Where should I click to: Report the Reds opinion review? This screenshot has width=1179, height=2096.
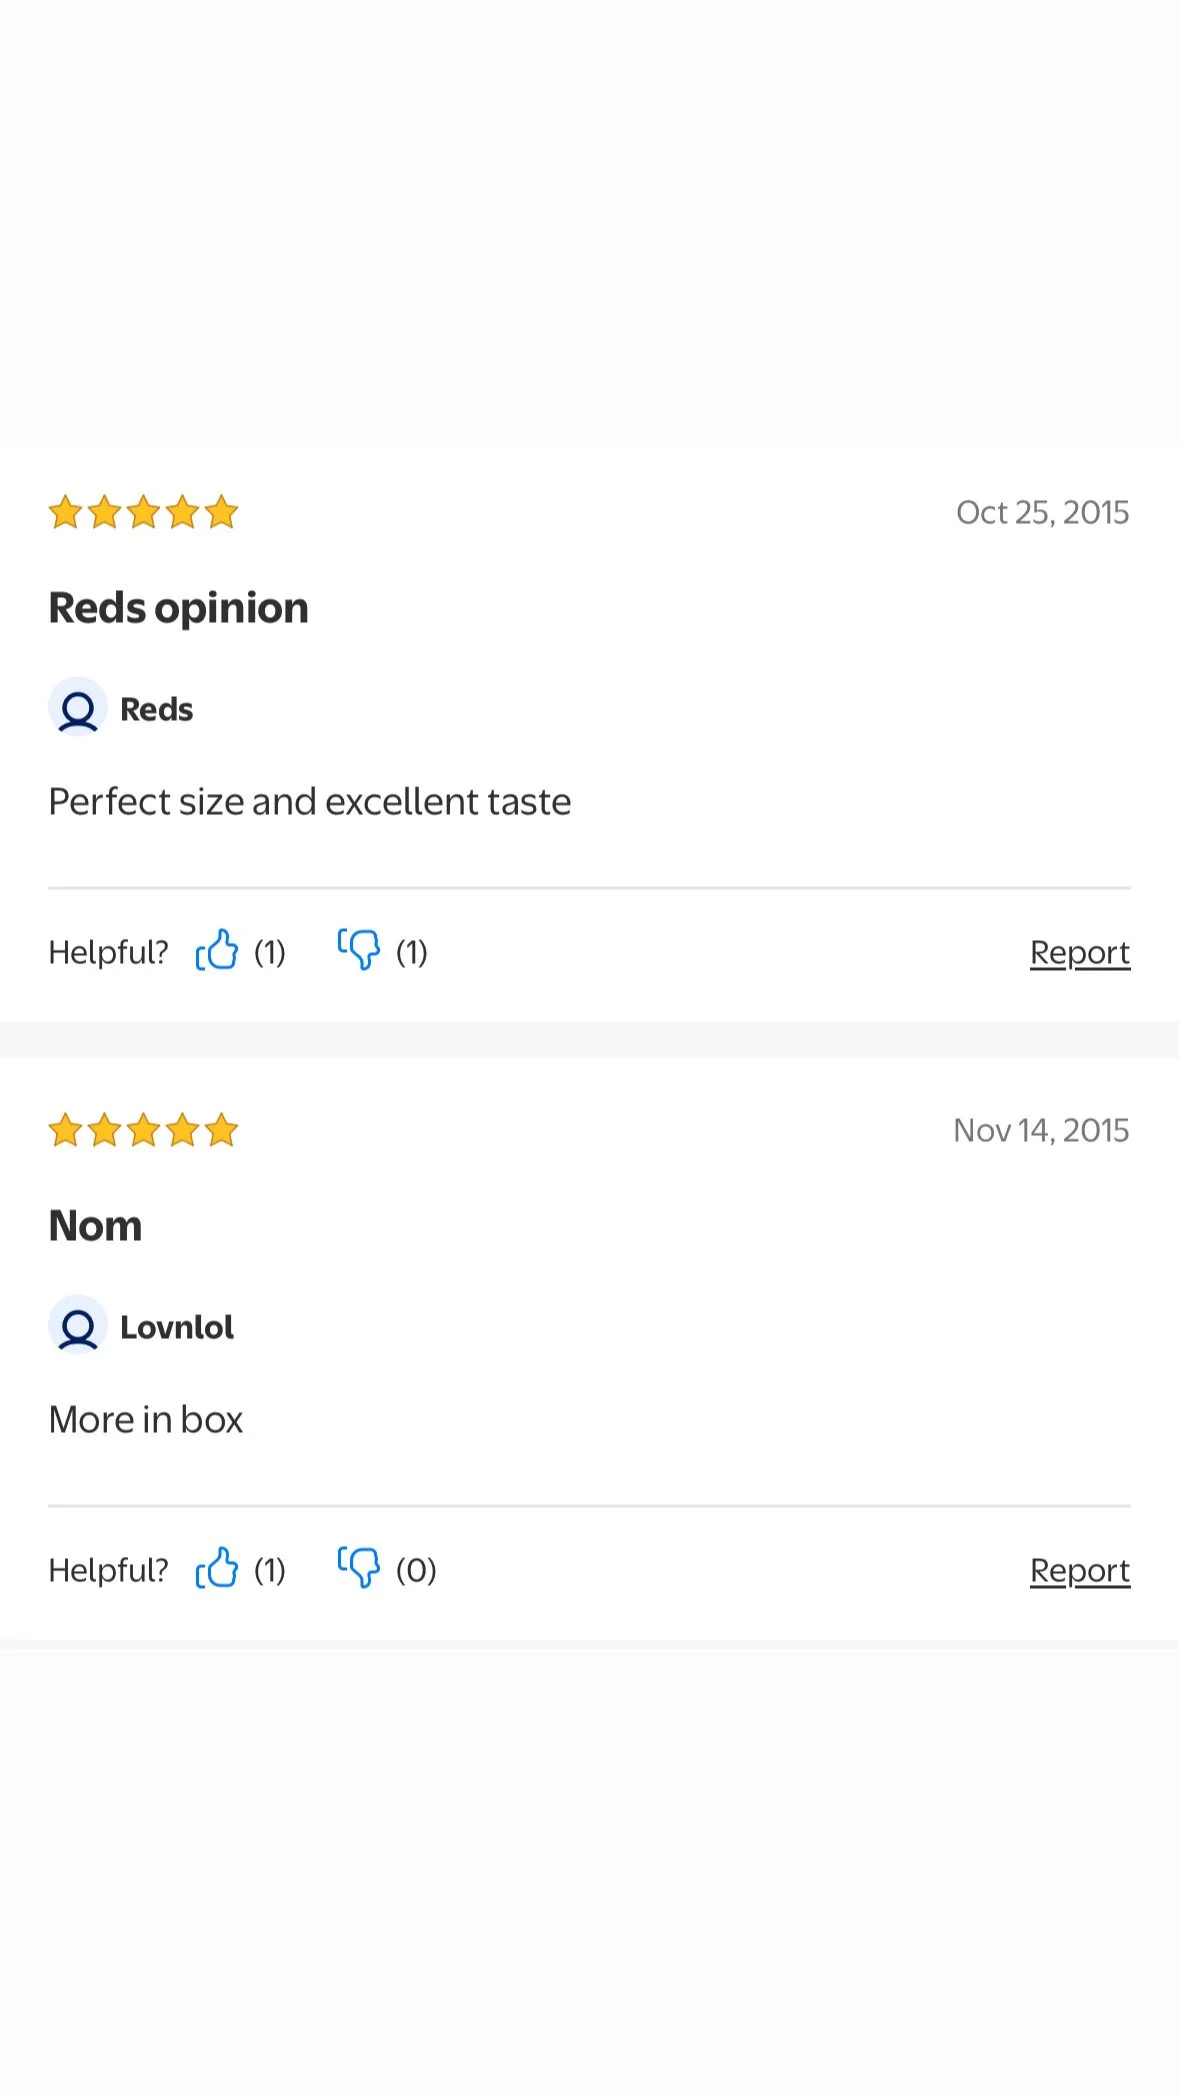coord(1080,953)
